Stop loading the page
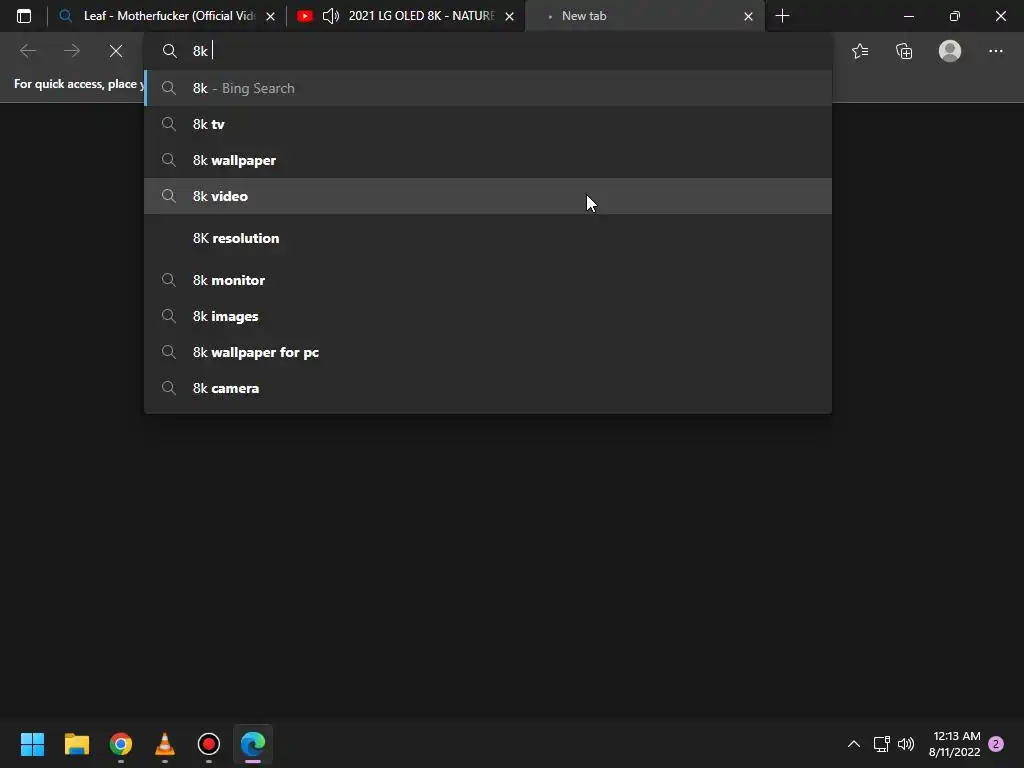This screenshot has height=768, width=1024. [x=116, y=51]
